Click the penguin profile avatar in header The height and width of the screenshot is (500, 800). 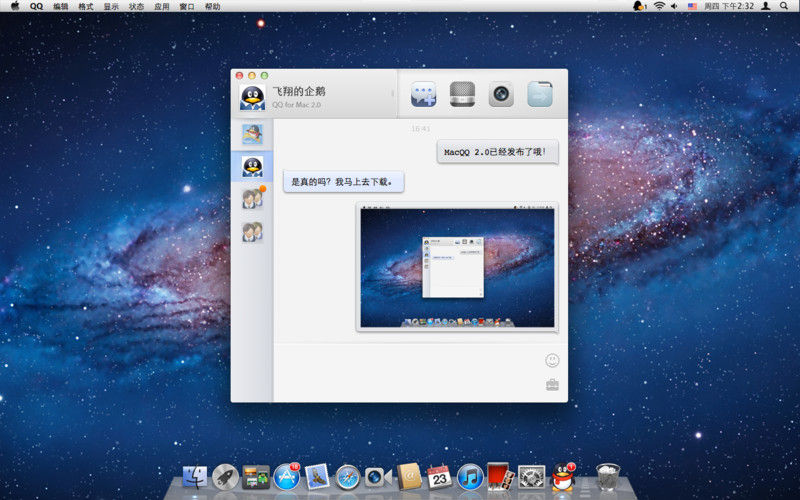pyautogui.click(x=252, y=97)
